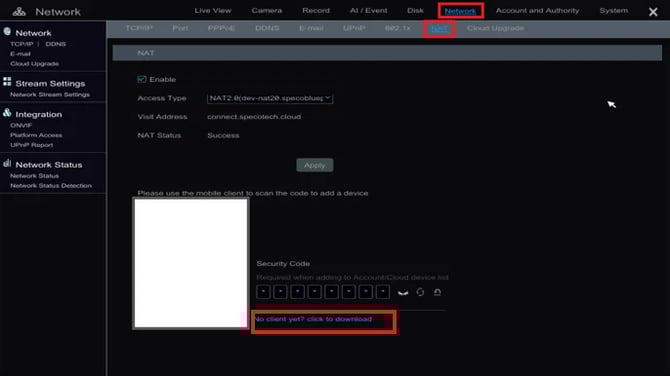Switch to the PPPoE tab

[221, 28]
